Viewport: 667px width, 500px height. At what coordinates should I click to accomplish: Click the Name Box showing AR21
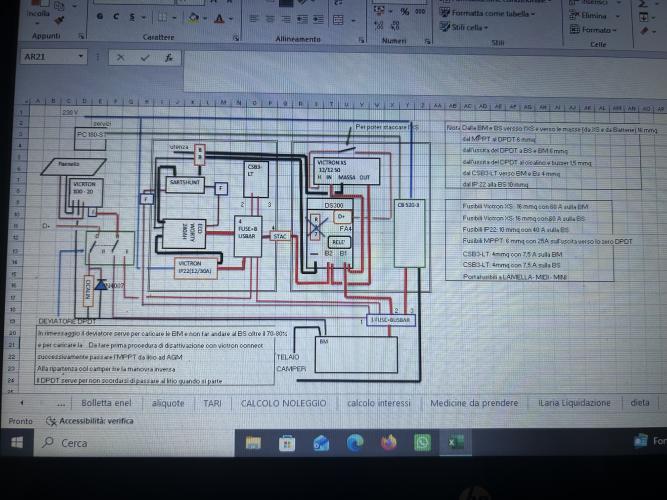53,57
